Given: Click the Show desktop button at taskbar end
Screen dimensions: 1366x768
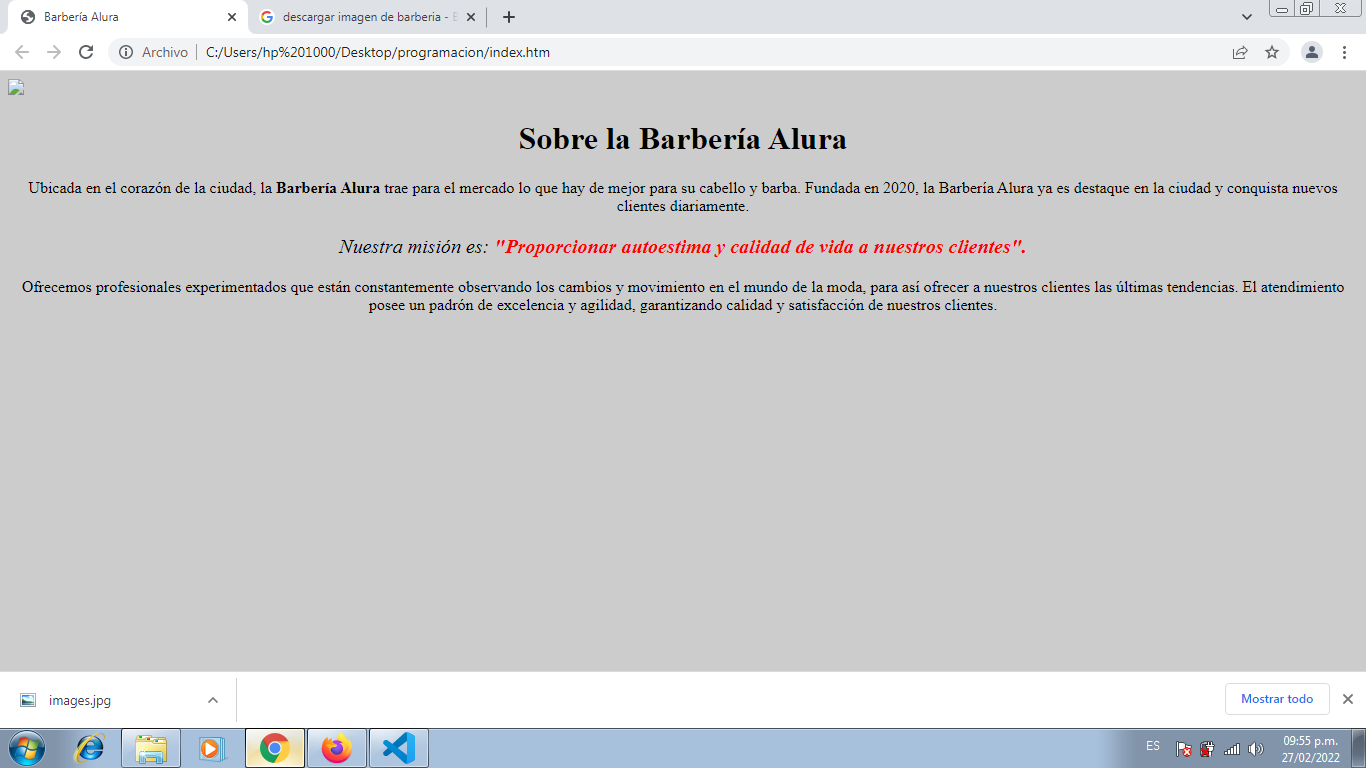Looking at the screenshot, I should coord(1358,748).
